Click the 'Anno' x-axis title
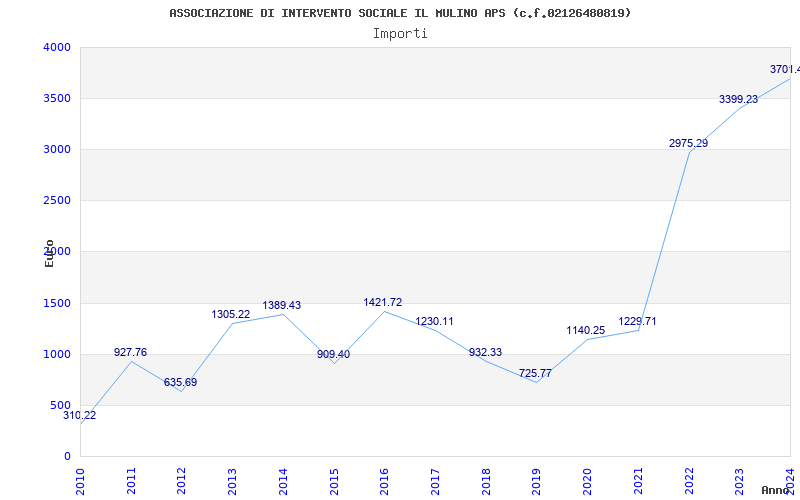This screenshot has height=500, width=800. pos(776,490)
